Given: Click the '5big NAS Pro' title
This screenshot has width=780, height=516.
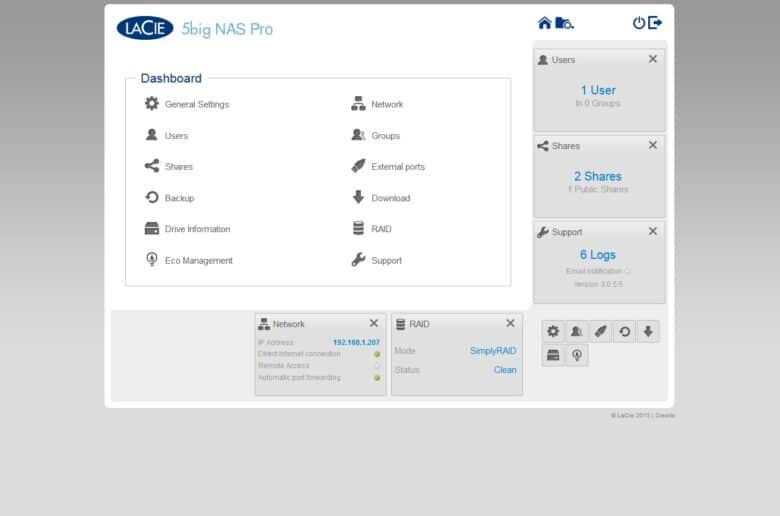Looking at the screenshot, I should pos(227,29).
